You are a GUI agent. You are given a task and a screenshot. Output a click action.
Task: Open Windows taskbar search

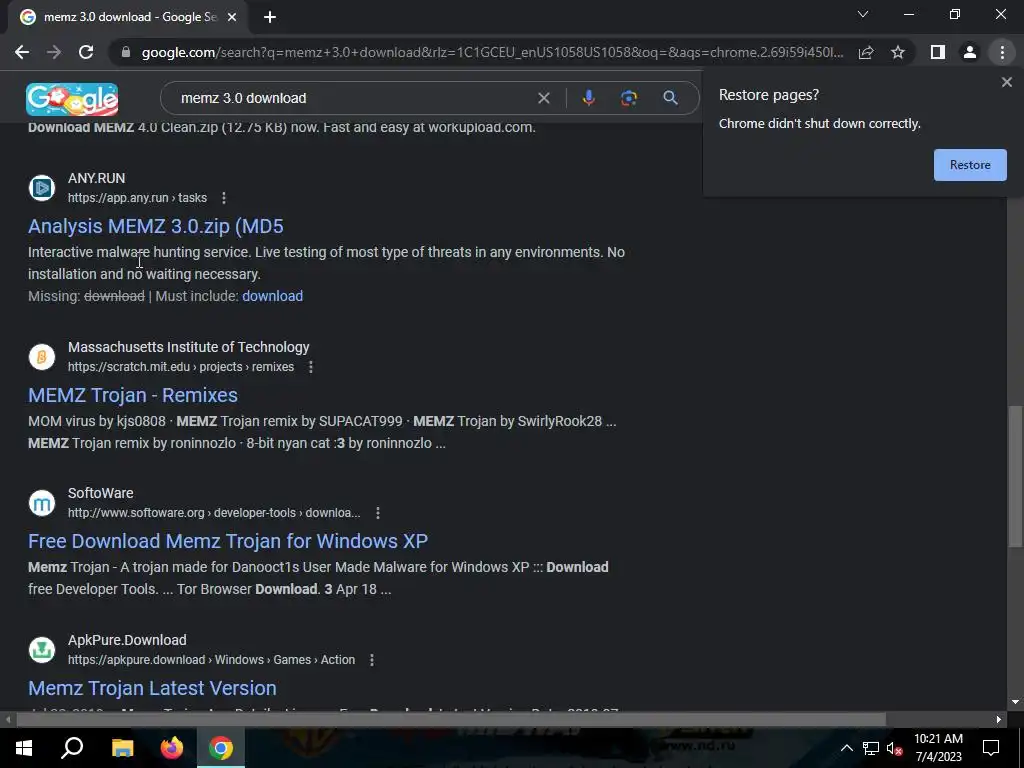pos(72,748)
